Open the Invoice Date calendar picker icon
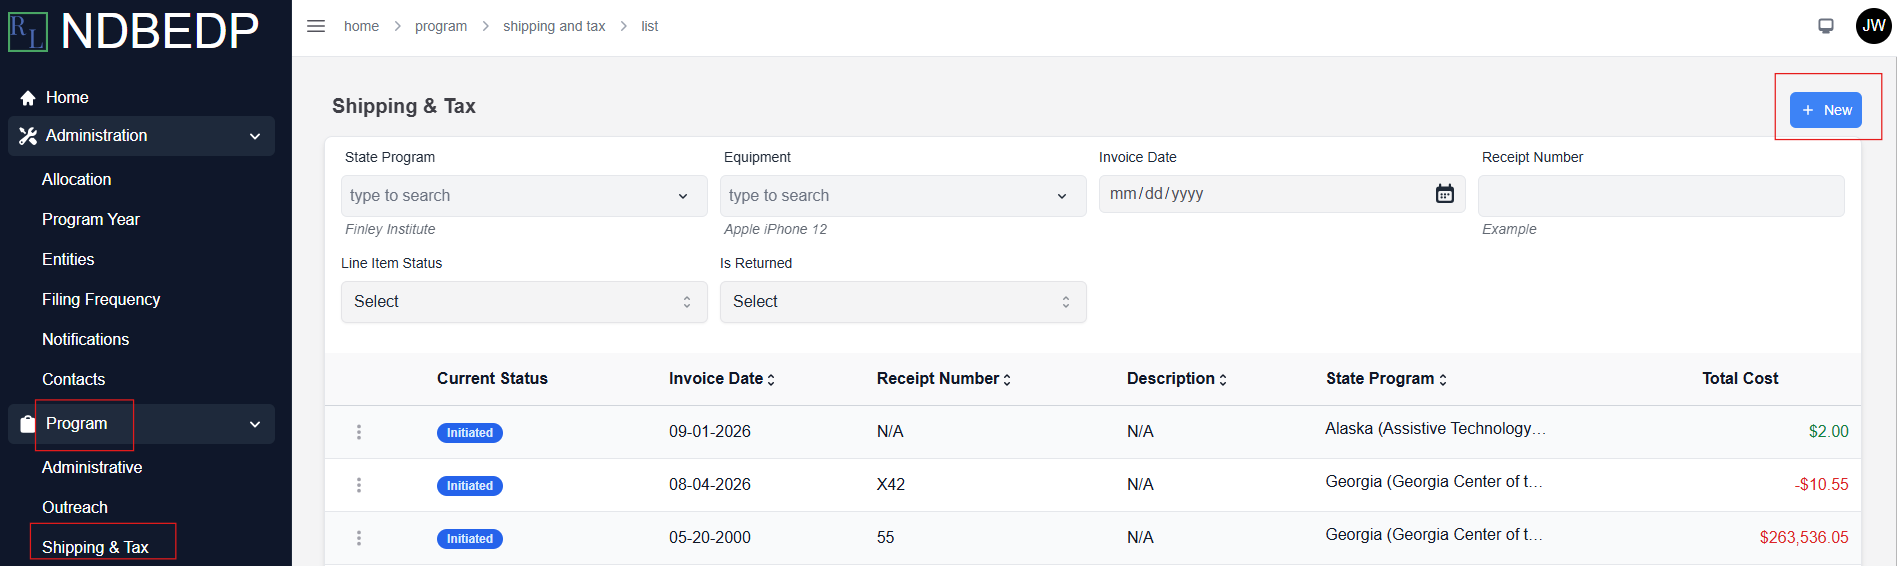The width and height of the screenshot is (1897, 566). click(1445, 194)
